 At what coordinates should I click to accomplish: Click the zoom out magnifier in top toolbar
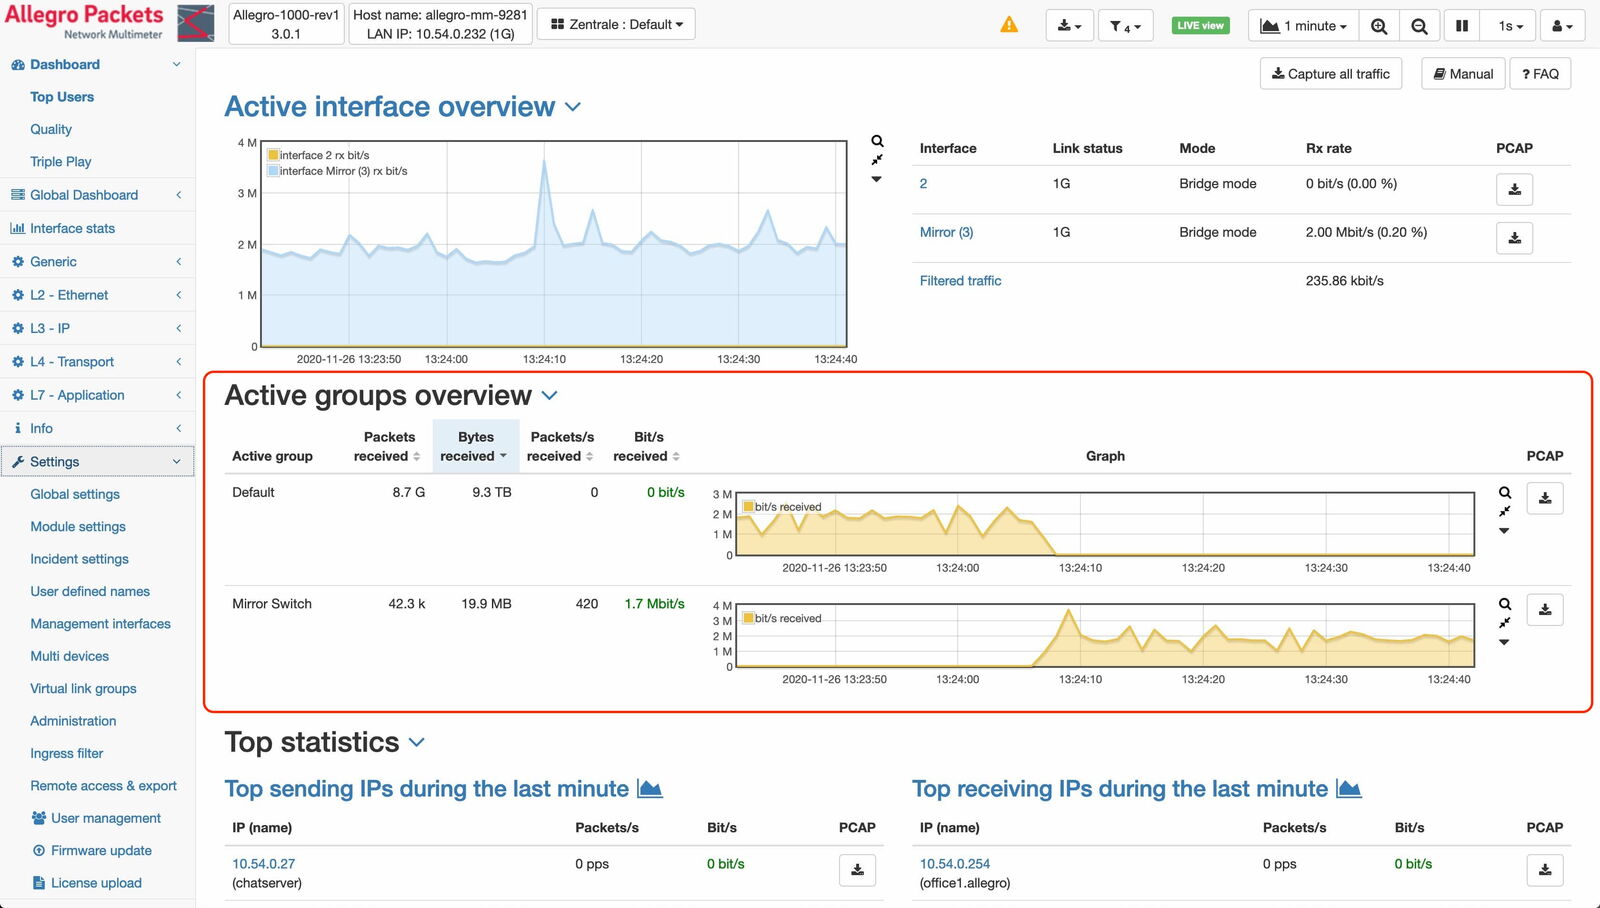[x=1419, y=26]
